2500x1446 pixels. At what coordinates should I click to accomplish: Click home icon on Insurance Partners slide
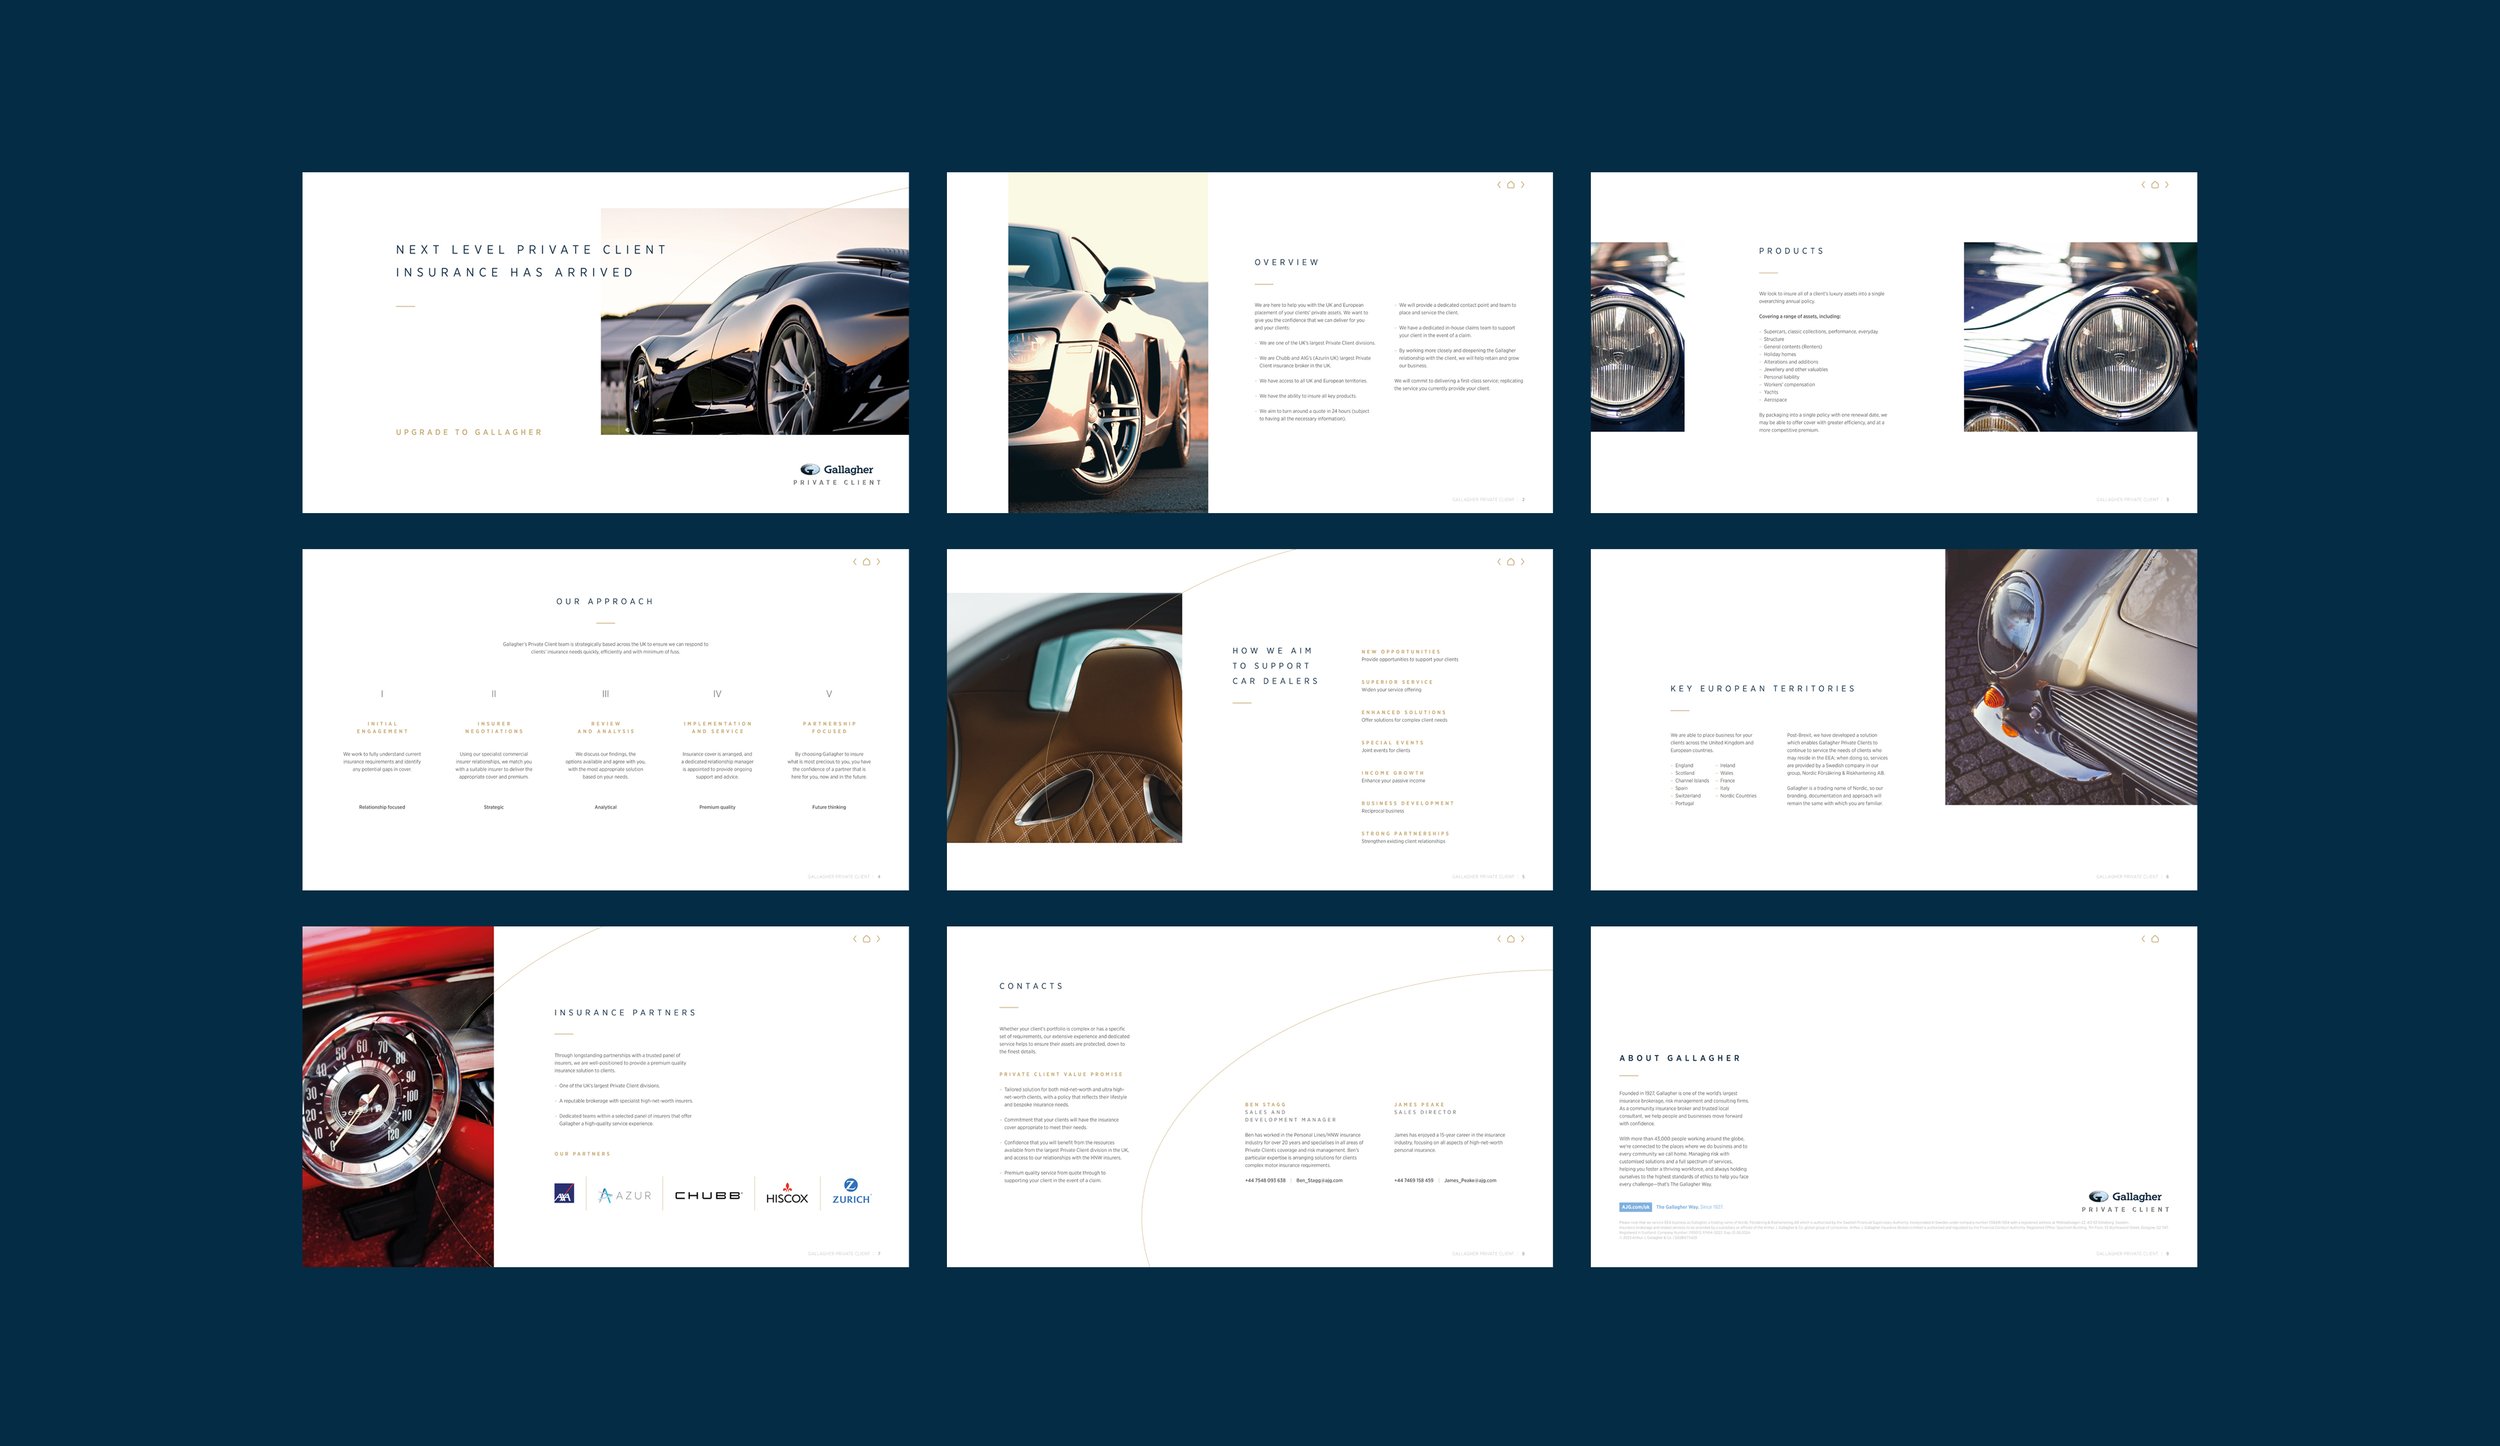pos(866,939)
